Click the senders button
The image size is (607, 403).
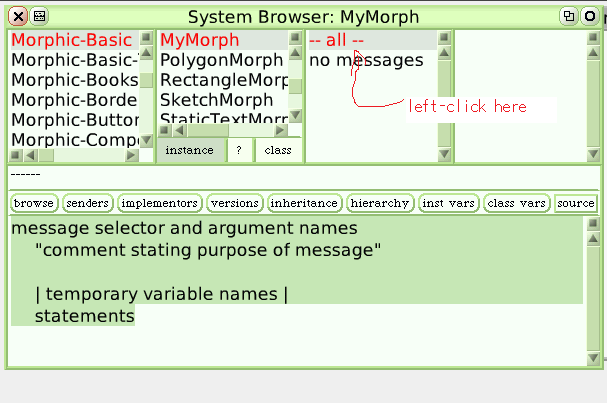click(x=87, y=203)
